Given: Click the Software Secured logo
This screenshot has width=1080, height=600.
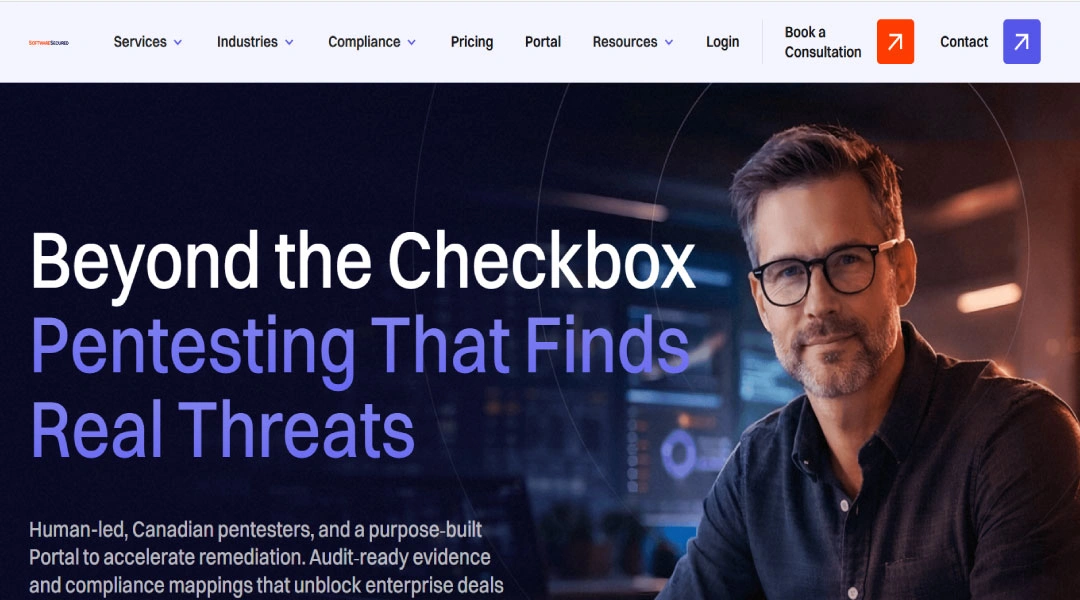Looking at the screenshot, I should [48, 43].
